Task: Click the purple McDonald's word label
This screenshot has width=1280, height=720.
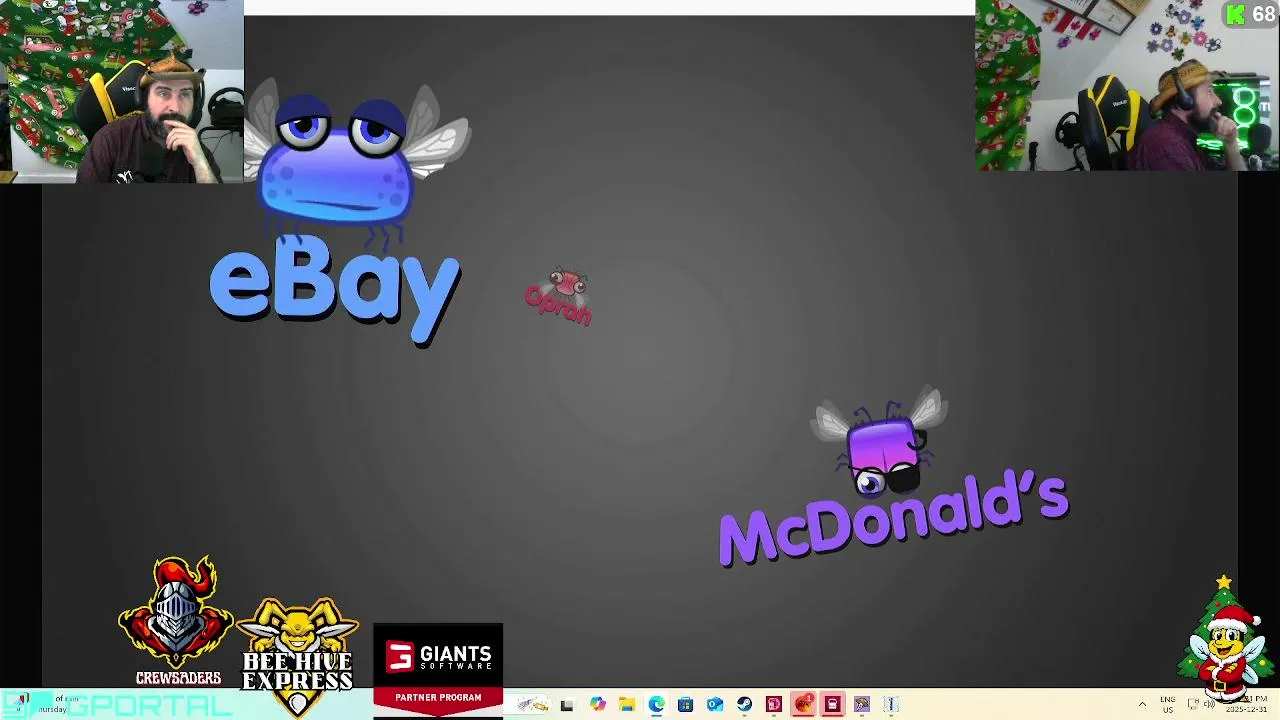Action: click(x=894, y=521)
